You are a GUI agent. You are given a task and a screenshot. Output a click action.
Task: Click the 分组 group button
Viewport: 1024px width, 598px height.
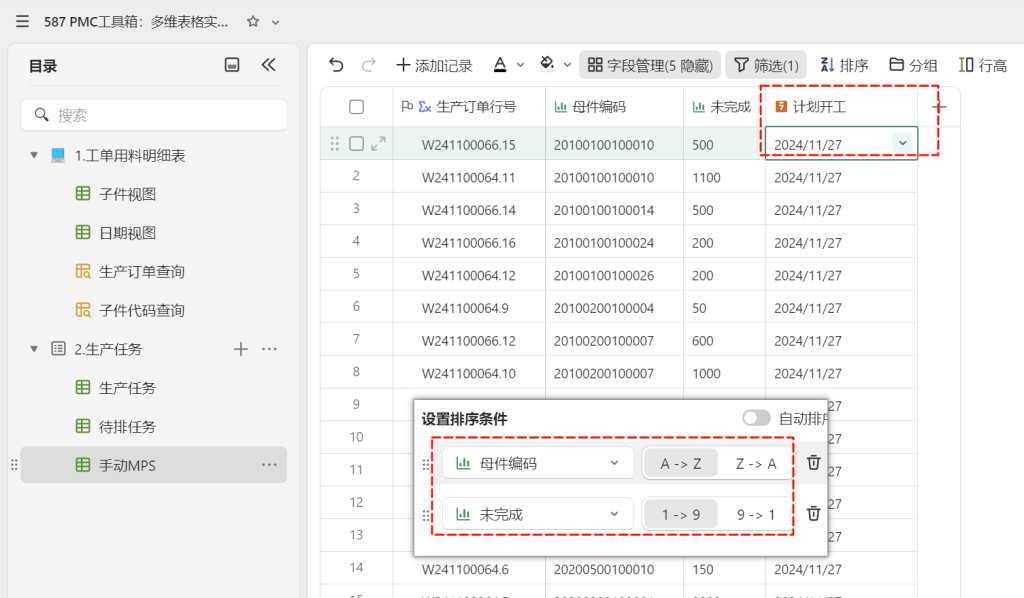(x=914, y=65)
